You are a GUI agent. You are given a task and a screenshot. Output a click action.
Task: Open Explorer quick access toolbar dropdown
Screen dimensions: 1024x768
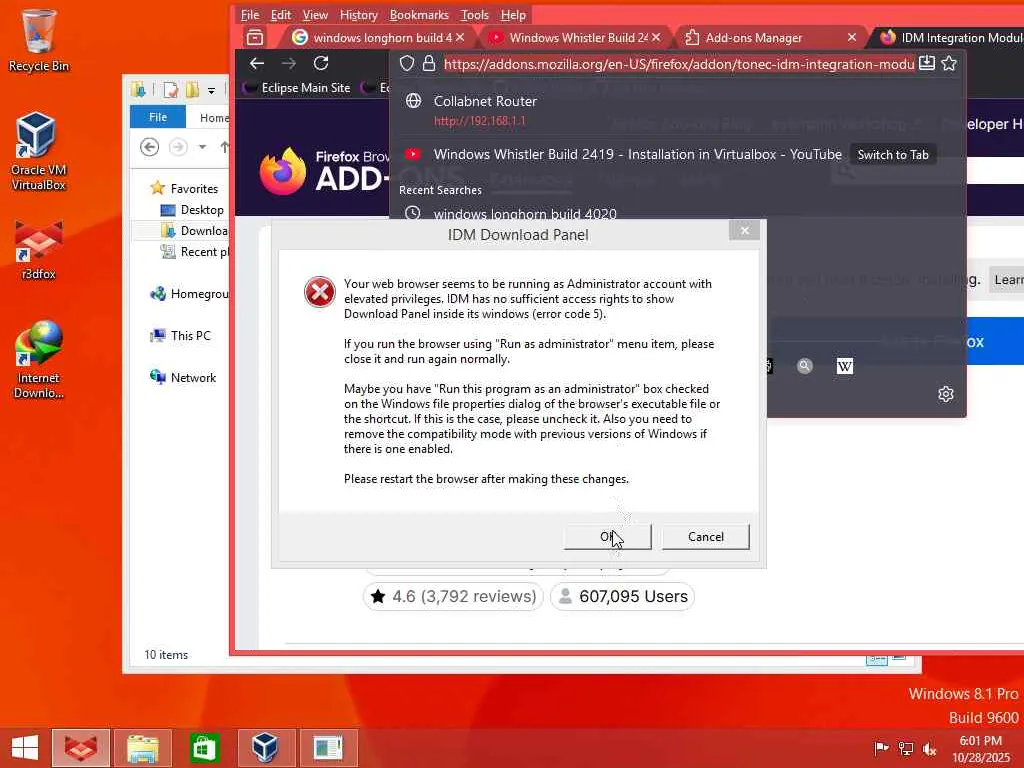coord(211,90)
